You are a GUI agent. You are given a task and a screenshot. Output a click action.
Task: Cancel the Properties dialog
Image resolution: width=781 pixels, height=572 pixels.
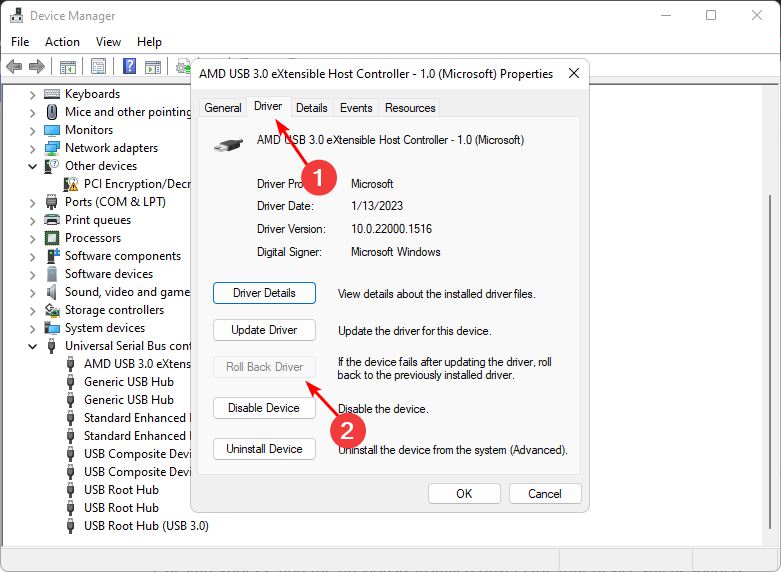pyautogui.click(x=545, y=494)
